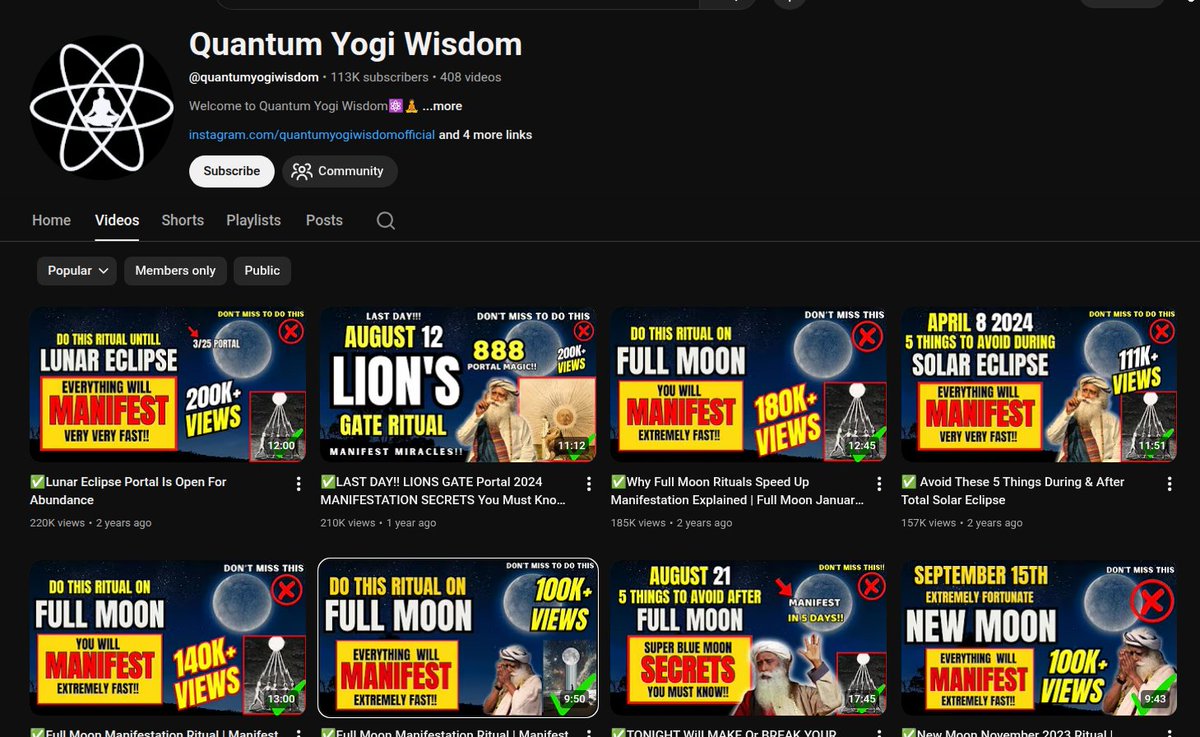Play the Full Moon 180K+ views thumbnail

(x=748, y=384)
